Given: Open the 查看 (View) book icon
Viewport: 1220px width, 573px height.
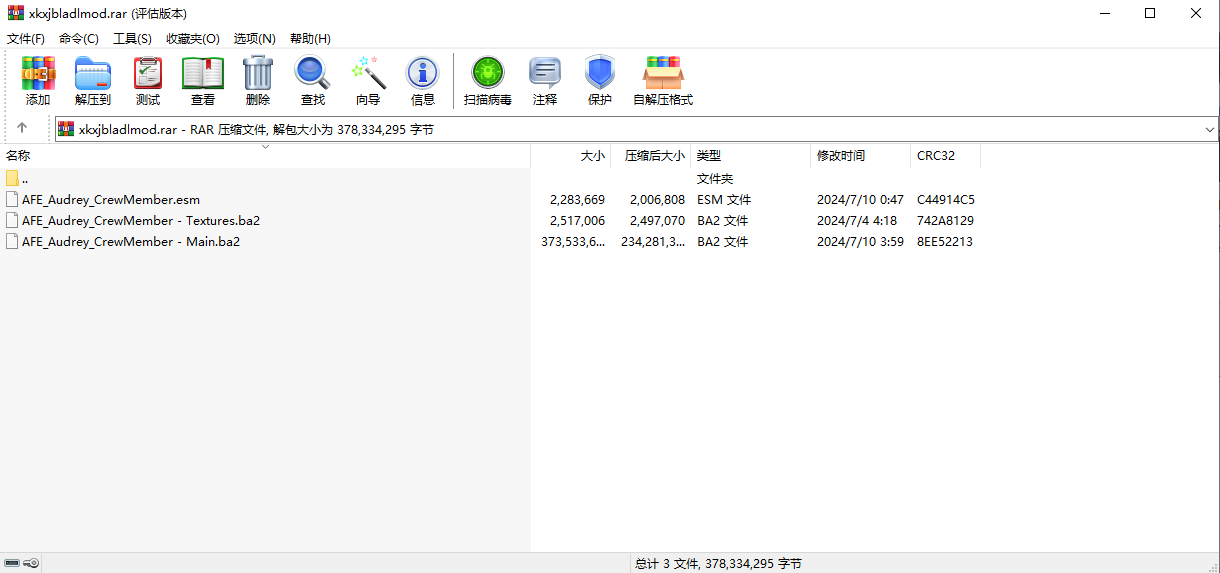Looking at the screenshot, I should point(203,73).
